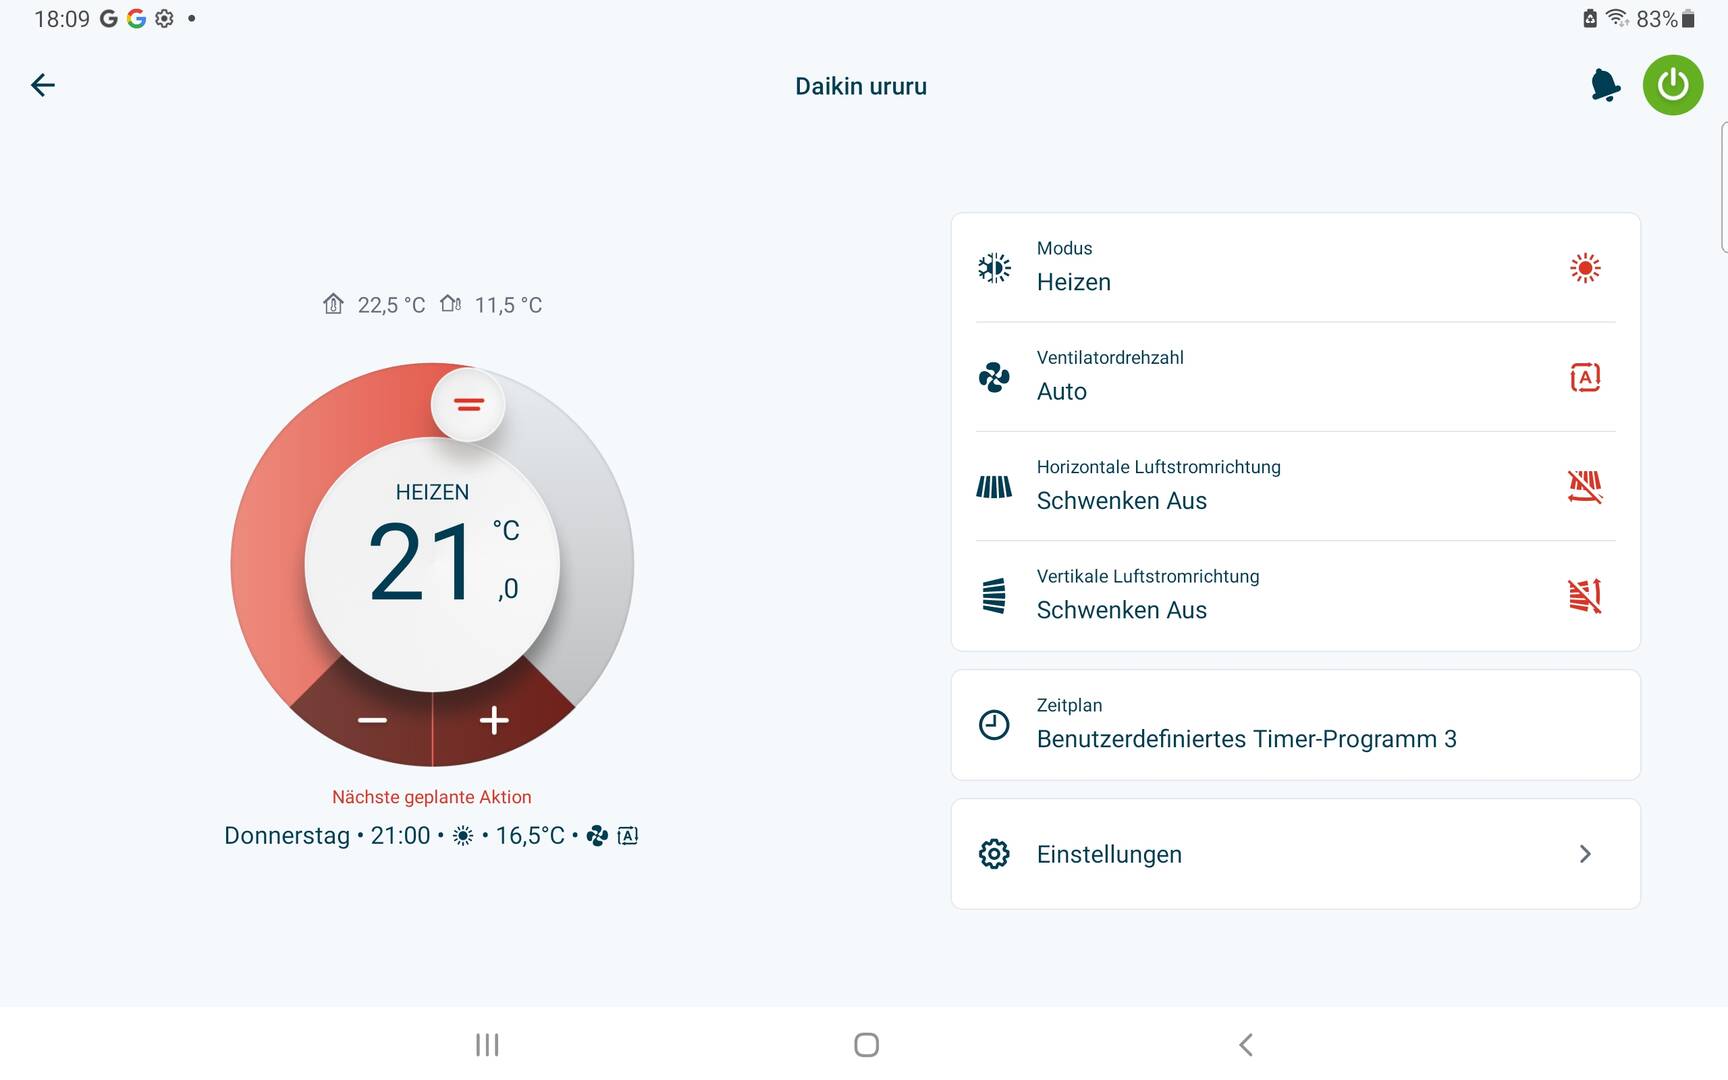
Task: Open notifications bell icon
Action: 1605,85
